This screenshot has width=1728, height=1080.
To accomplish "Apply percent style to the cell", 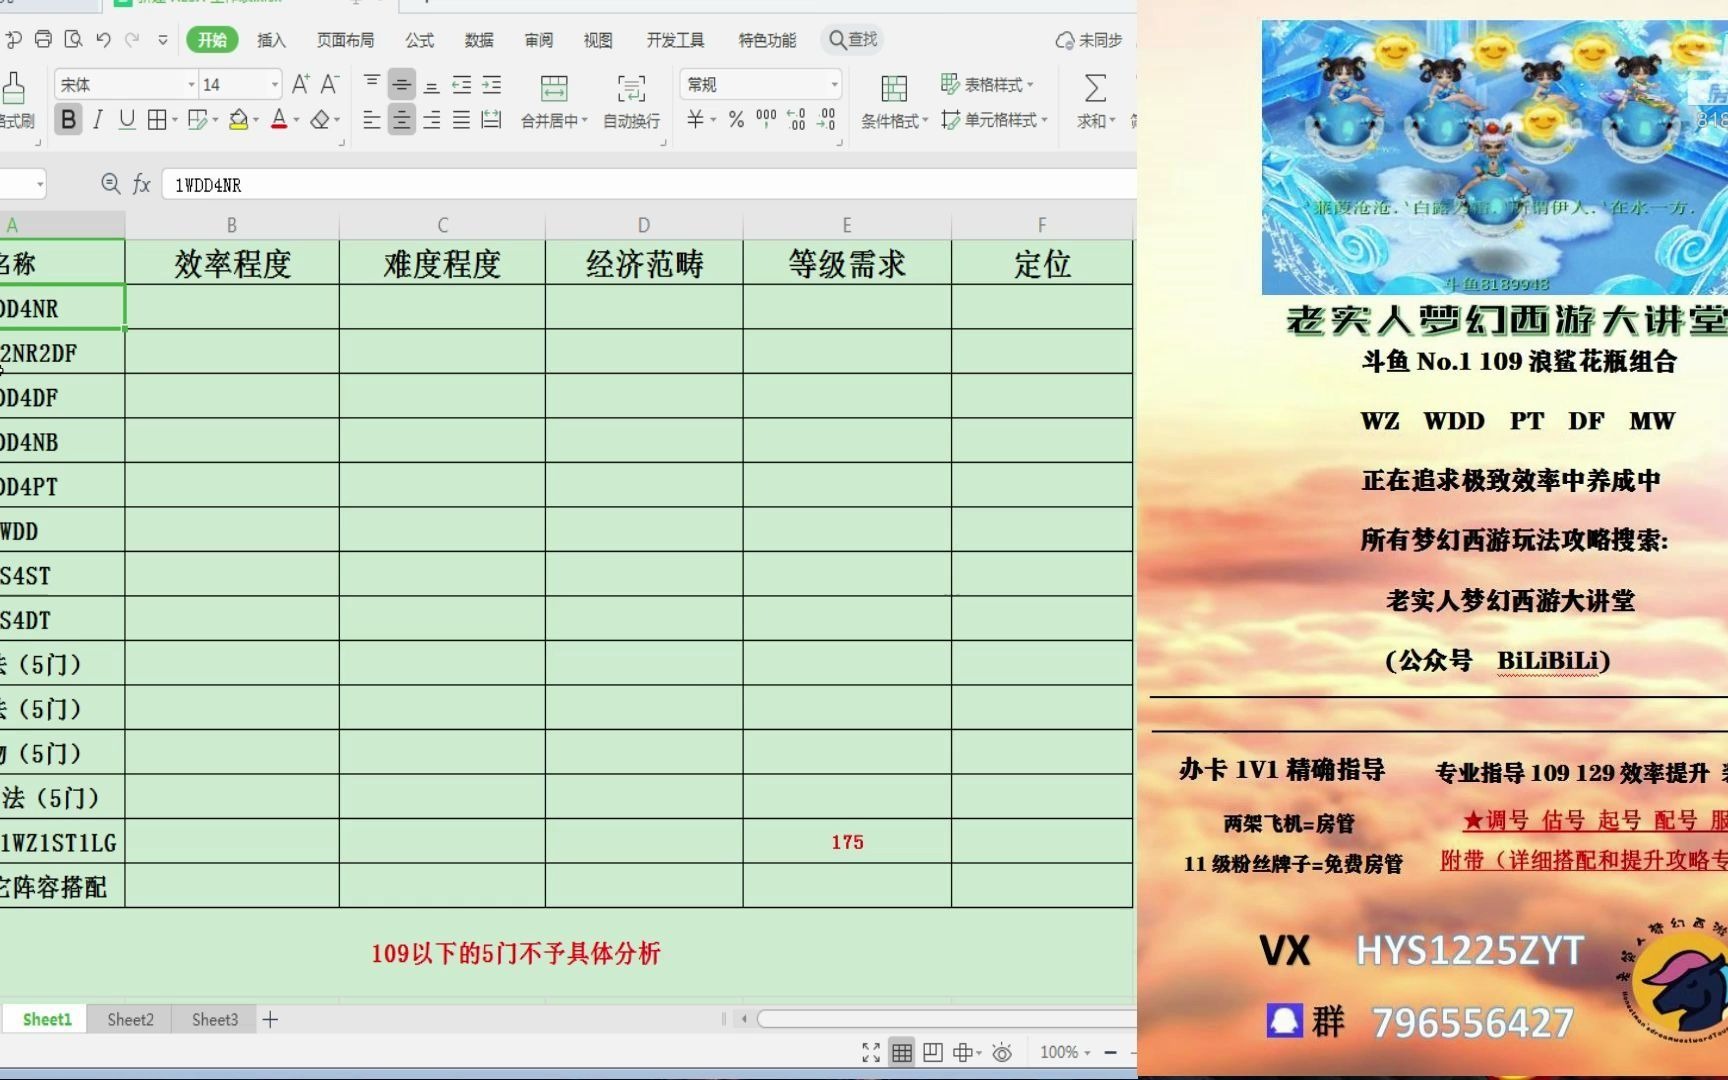I will coord(737,120).
